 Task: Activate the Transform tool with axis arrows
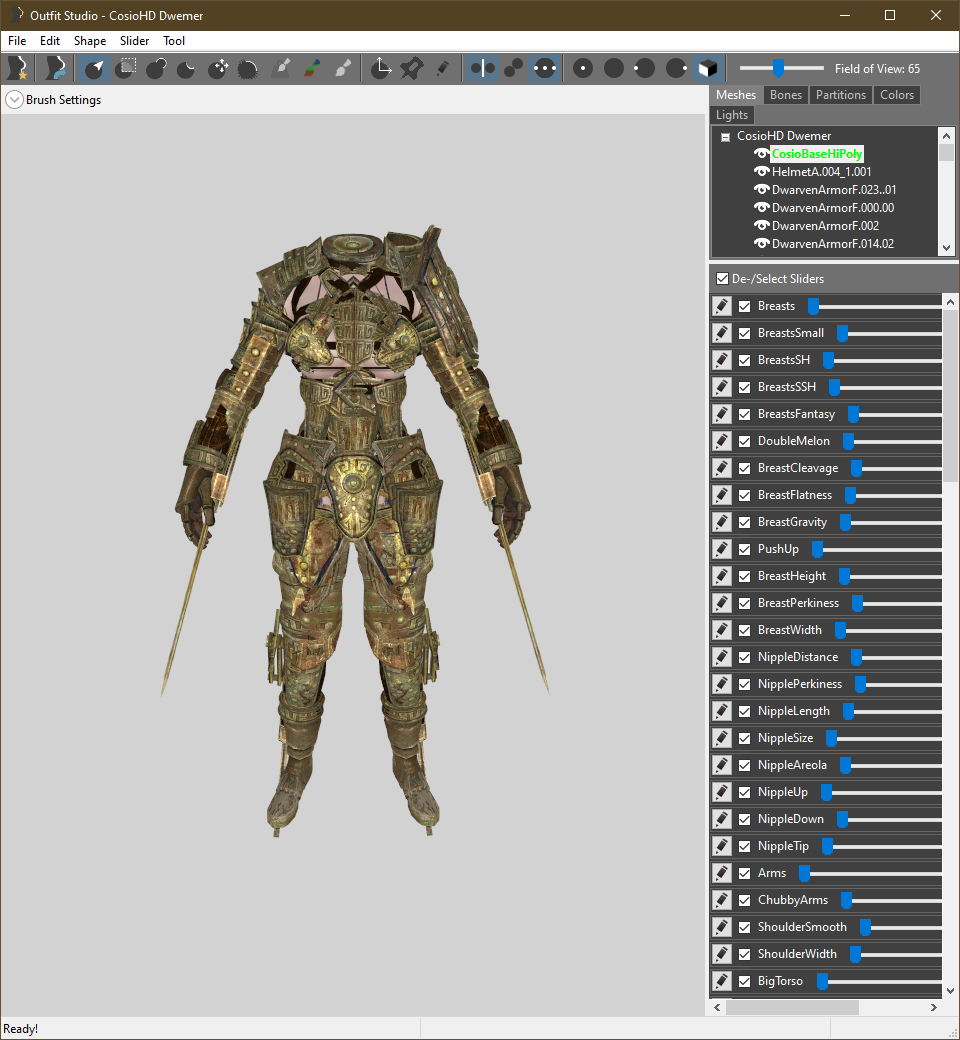point(381,68)
